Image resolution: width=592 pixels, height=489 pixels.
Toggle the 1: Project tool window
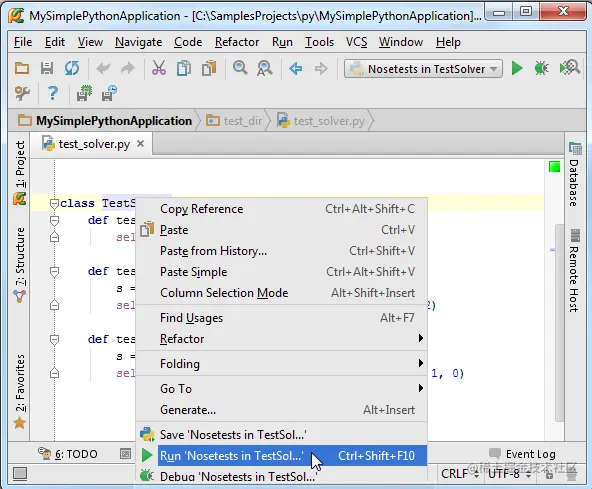tap(20, 165)
